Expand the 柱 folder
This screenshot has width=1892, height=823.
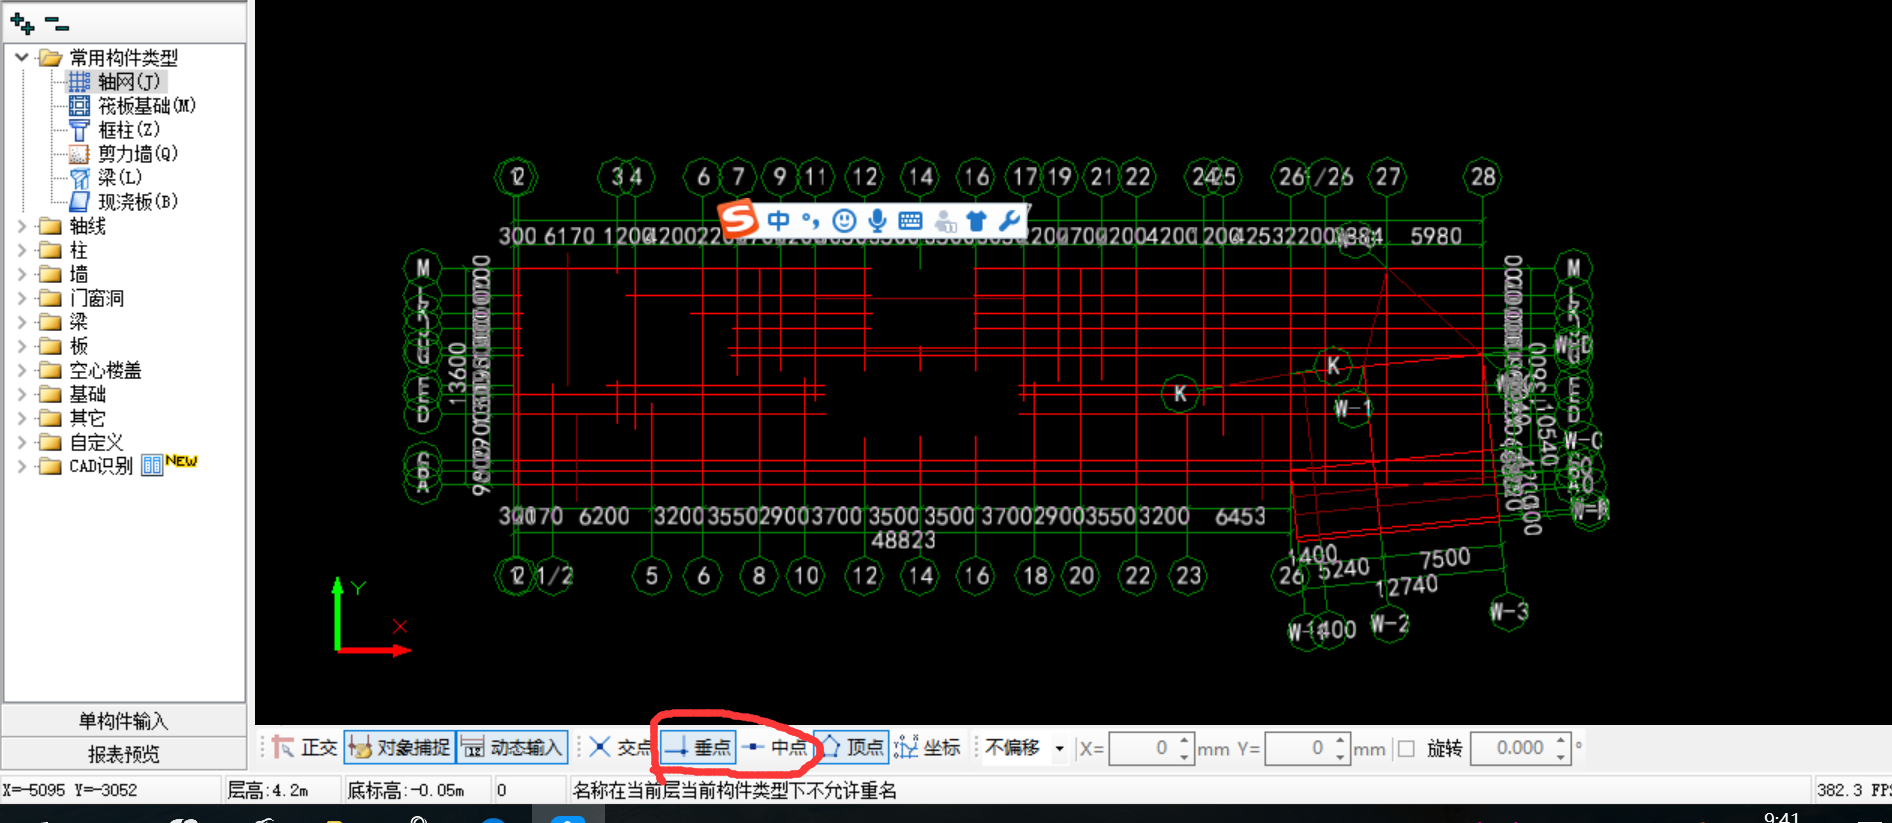[x=22, y=250]
